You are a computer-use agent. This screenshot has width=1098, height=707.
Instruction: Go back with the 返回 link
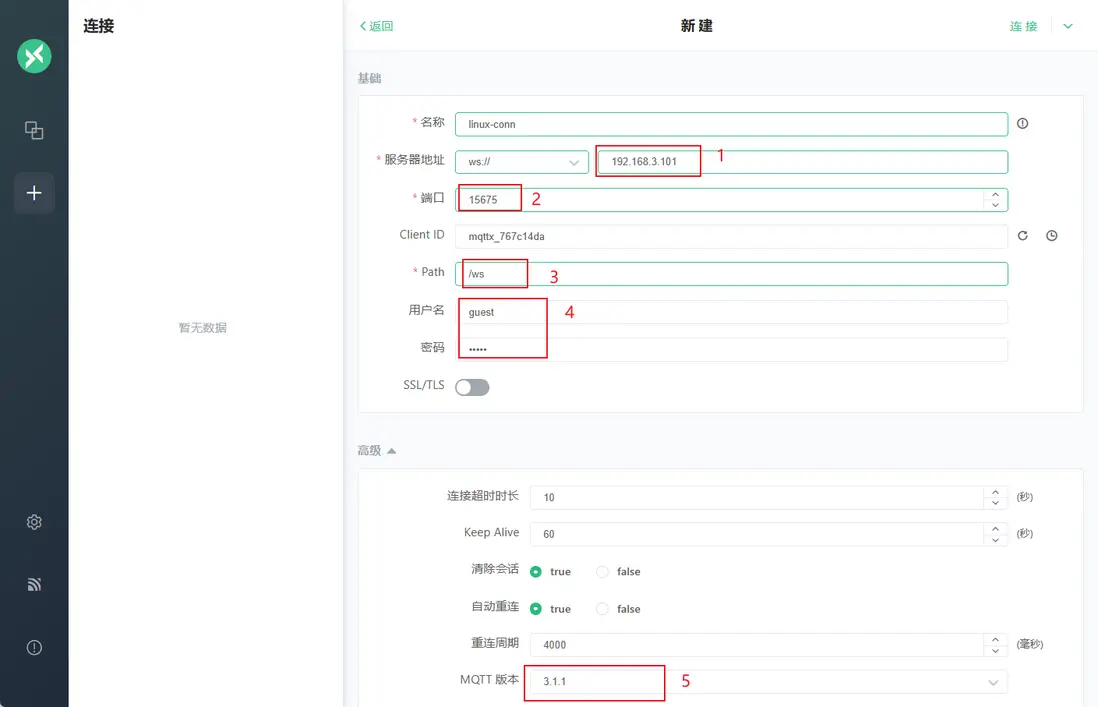tap(376, 26)
